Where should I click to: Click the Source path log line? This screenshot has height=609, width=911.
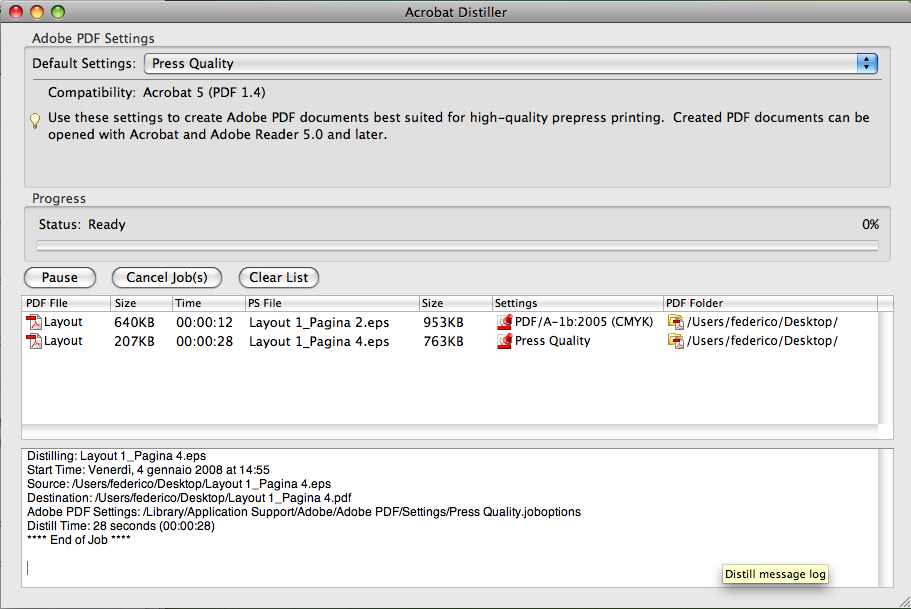(179, 484)
